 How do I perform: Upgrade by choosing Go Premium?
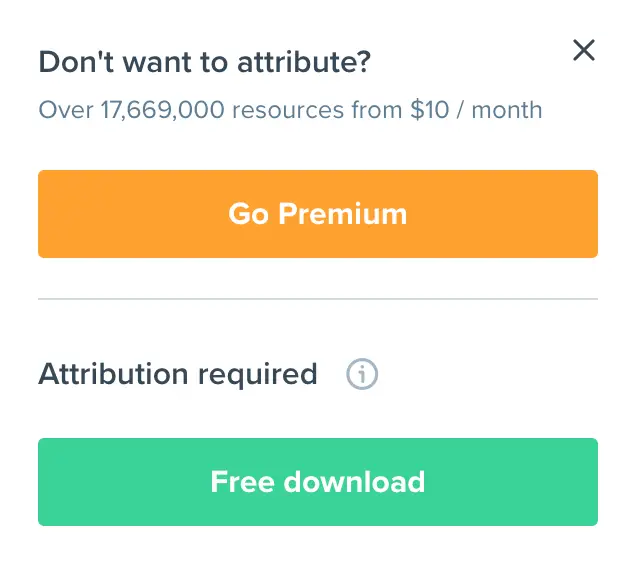click(318, 214)
